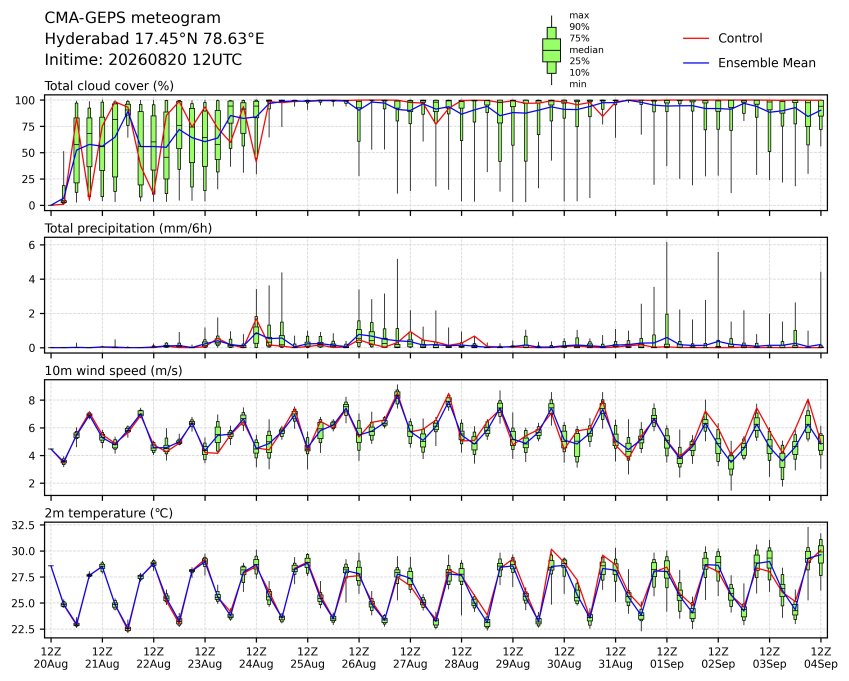Image resolution: width=849 pixels, height=681 pixels.
Task: Click the 10m wind speed panel title
Action: pyautogui.click(x=113, y=371)
